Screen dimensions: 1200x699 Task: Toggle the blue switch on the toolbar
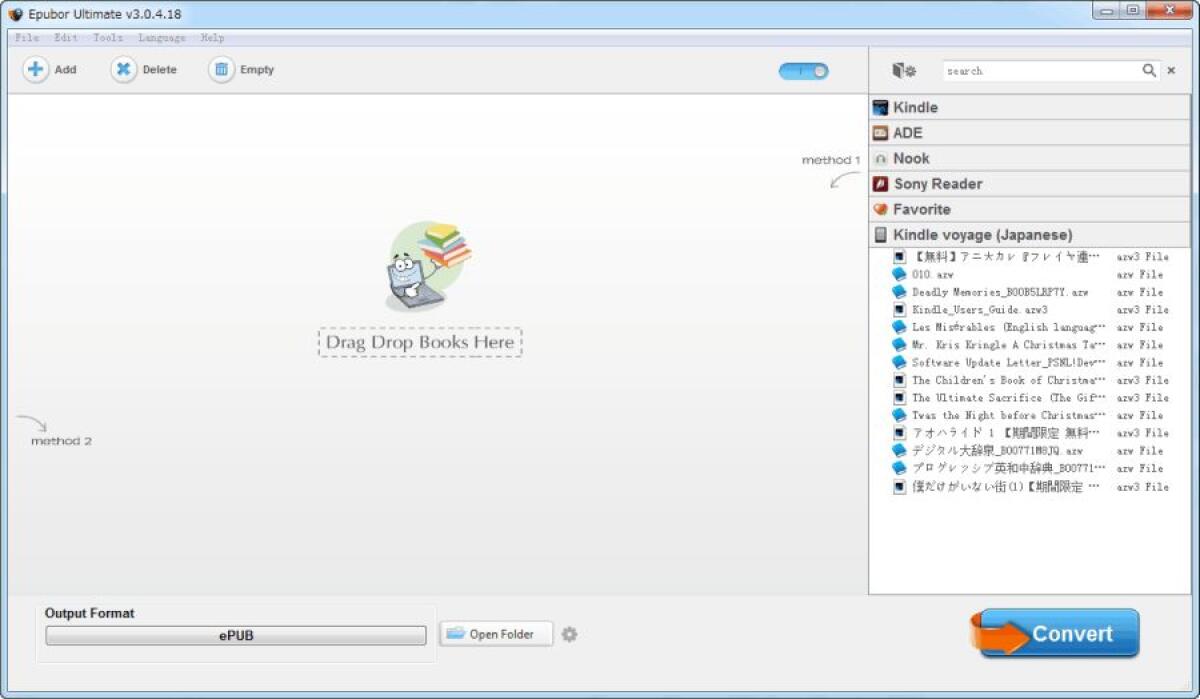coord(802,70)
